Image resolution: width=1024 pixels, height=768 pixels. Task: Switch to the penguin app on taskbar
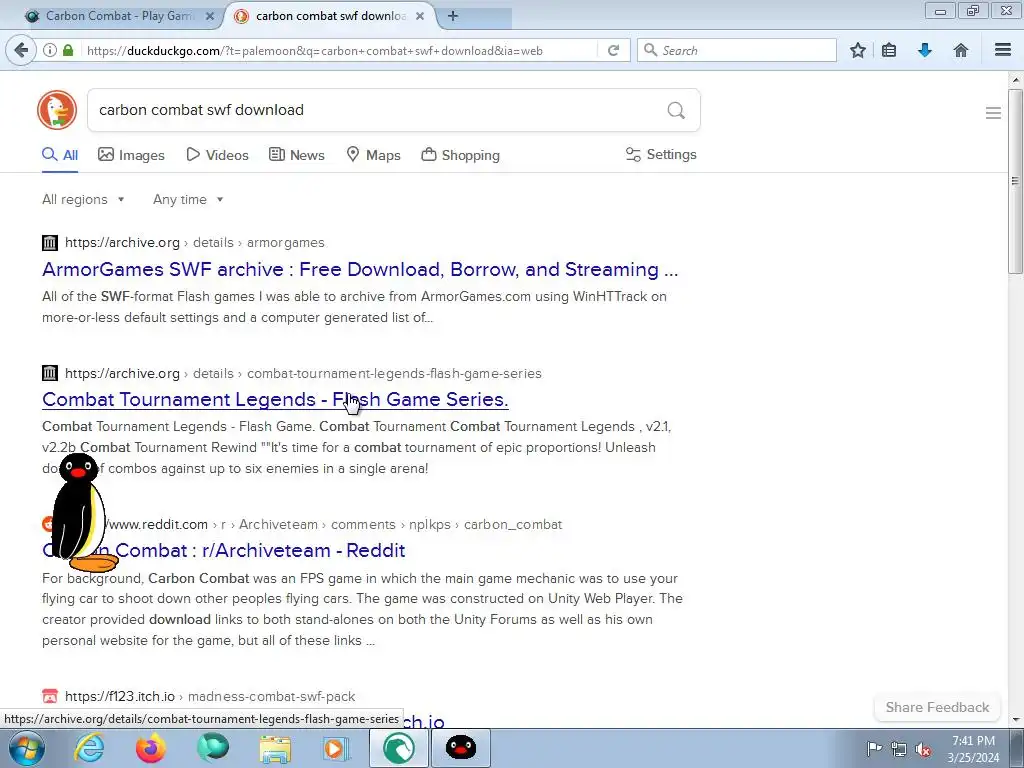(460, 748)
